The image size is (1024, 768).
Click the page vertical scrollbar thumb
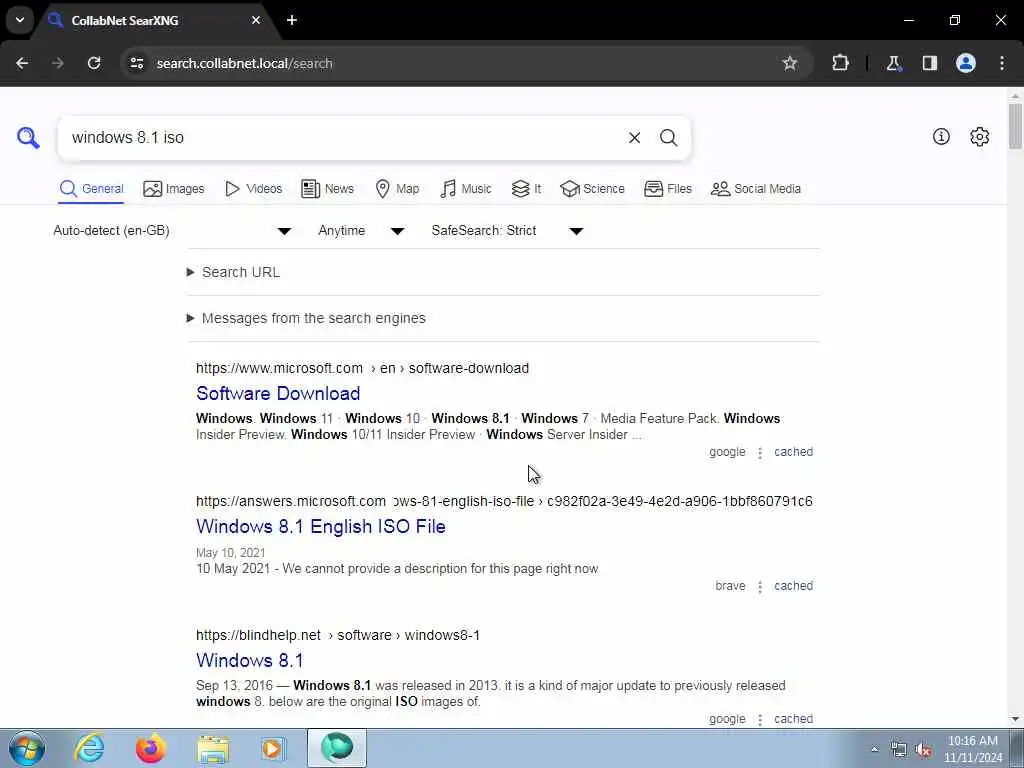point(1015,127)
